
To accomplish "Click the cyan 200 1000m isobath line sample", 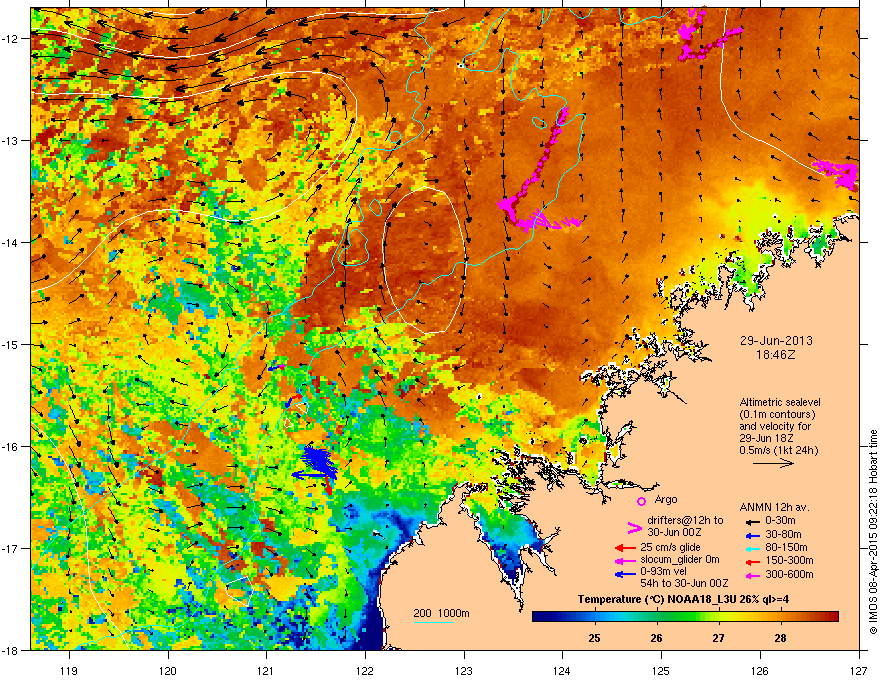I will click(x=434, y=622).
